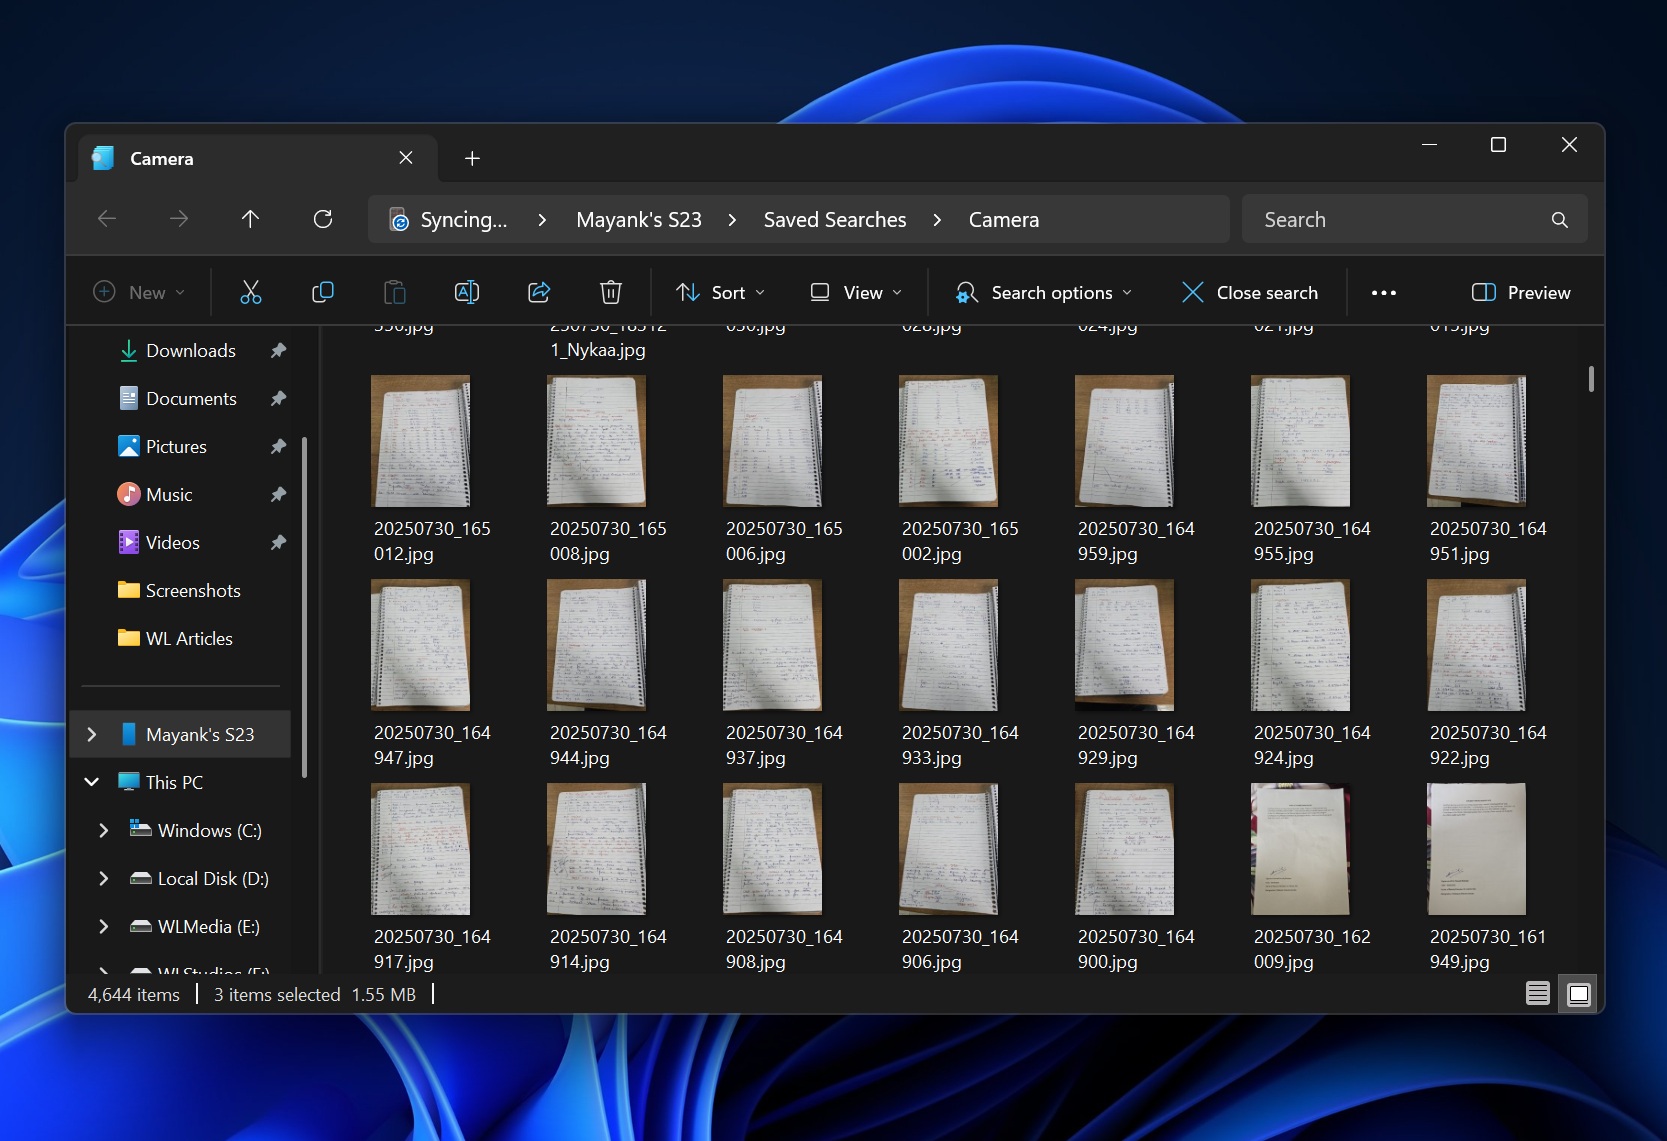Switch to large thumbnails view in status bar
This screenshot has height=1141, width=1667.
pyautogui.click(x=1578, y=994)
